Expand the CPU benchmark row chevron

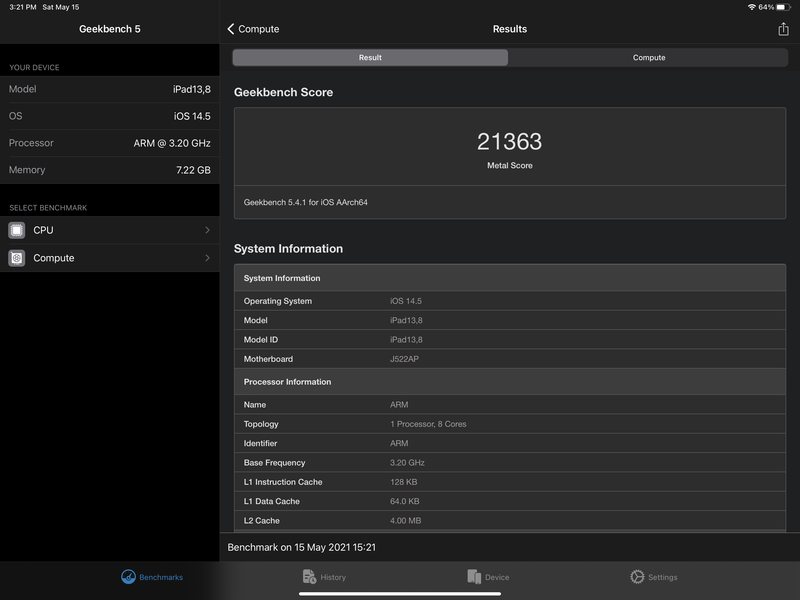point(207,230)
